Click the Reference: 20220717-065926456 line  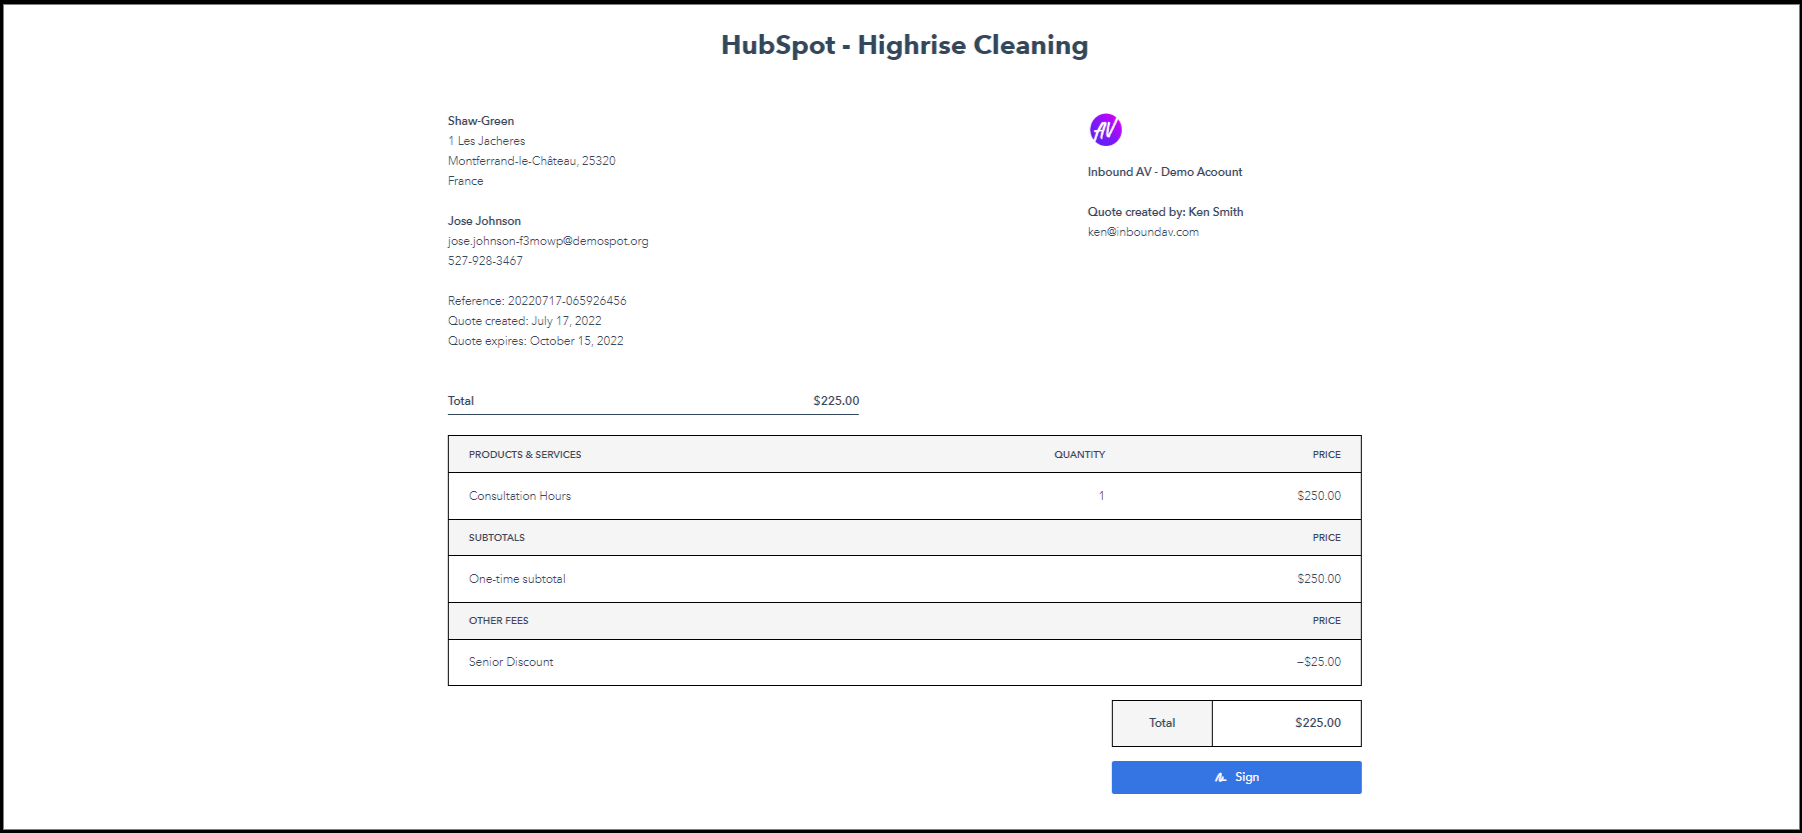[537, 301]
